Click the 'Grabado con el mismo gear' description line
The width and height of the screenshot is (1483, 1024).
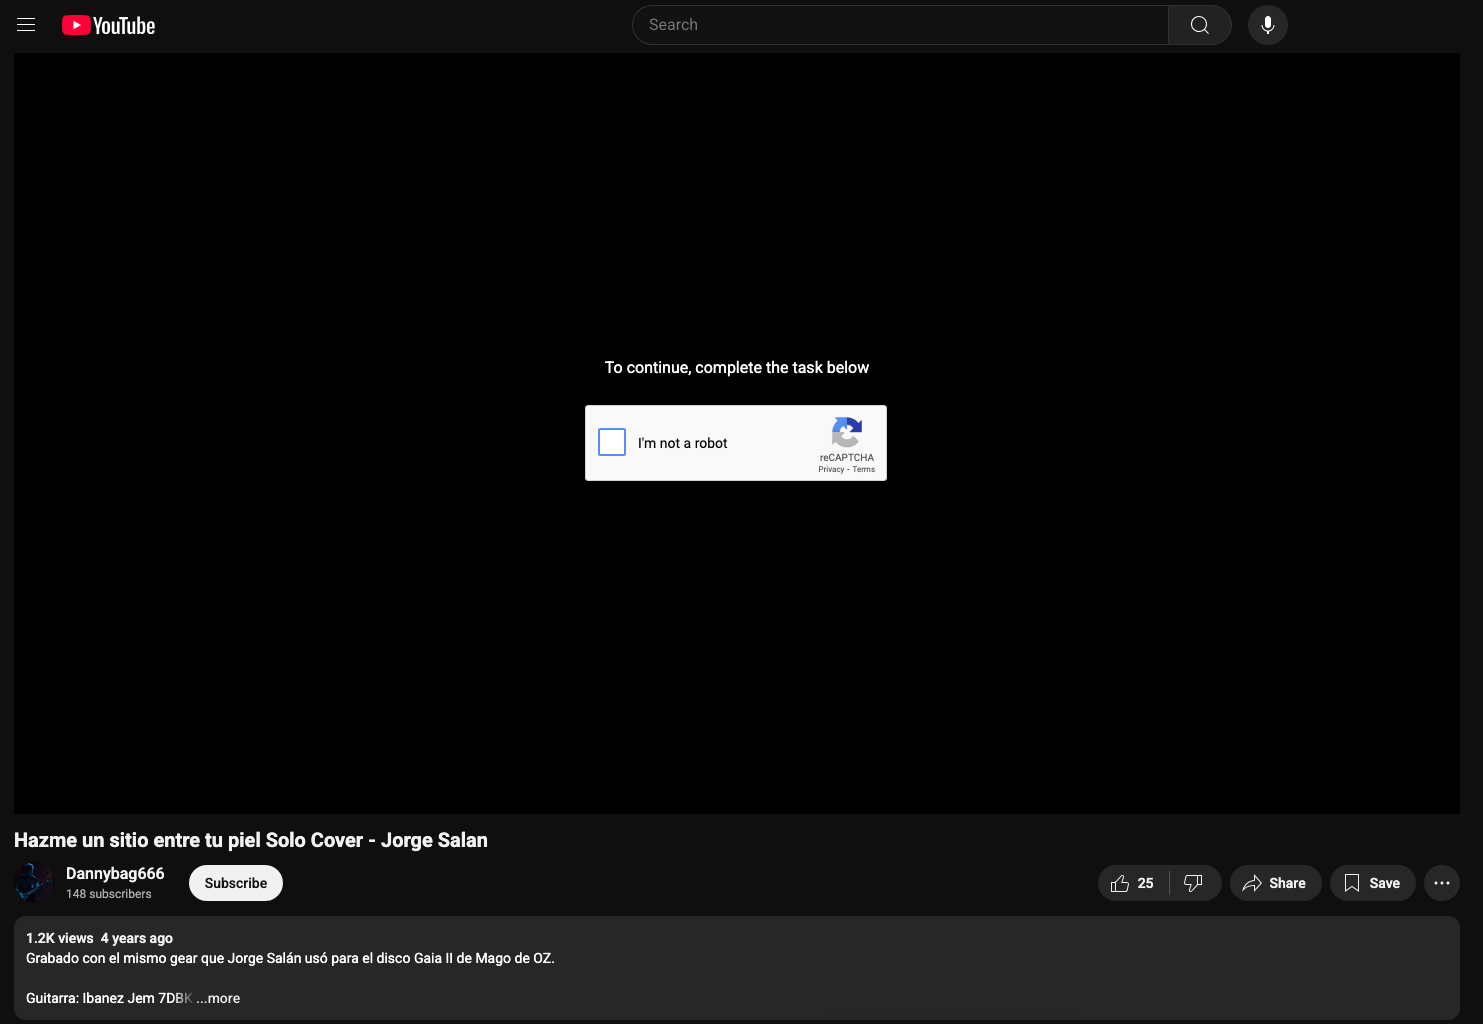pos(290,958)
